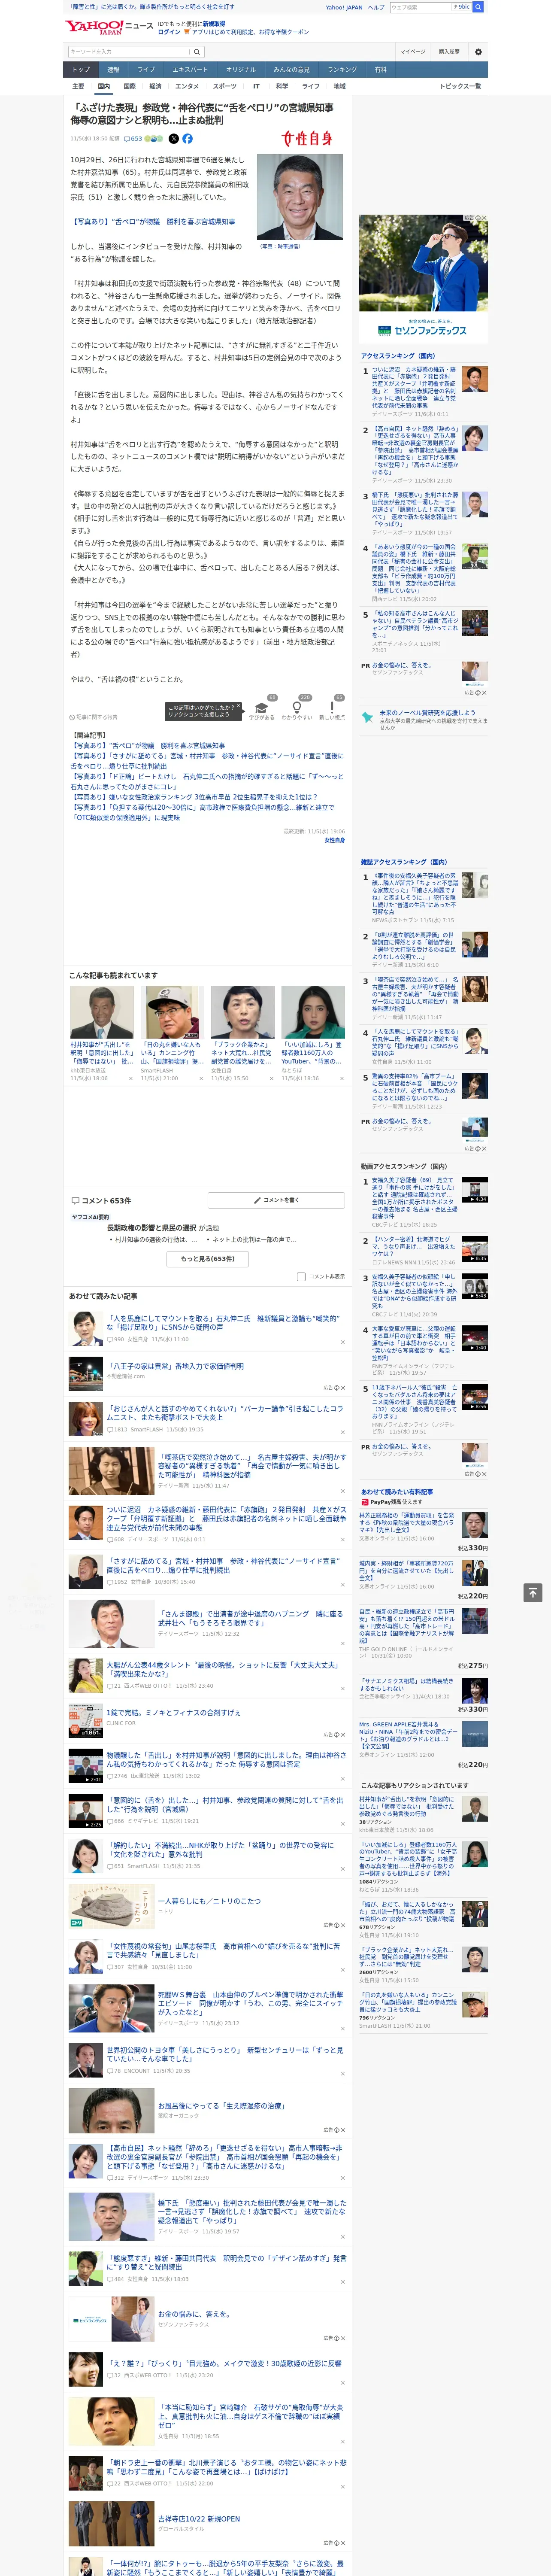Image resolution: width=551 pixels, height=2576 pixels.
Task: Click governor's portrait photo in article
Action: click(x=300, y=197)
